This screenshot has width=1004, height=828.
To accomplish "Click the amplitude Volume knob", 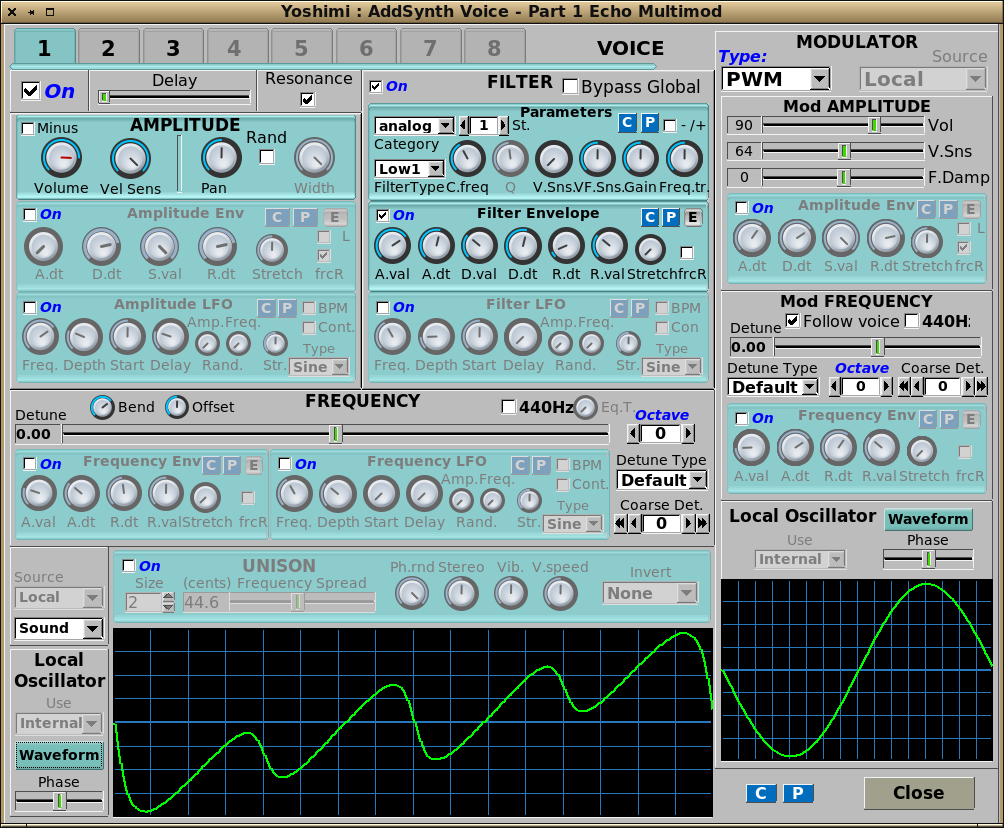I will (61, 158).
